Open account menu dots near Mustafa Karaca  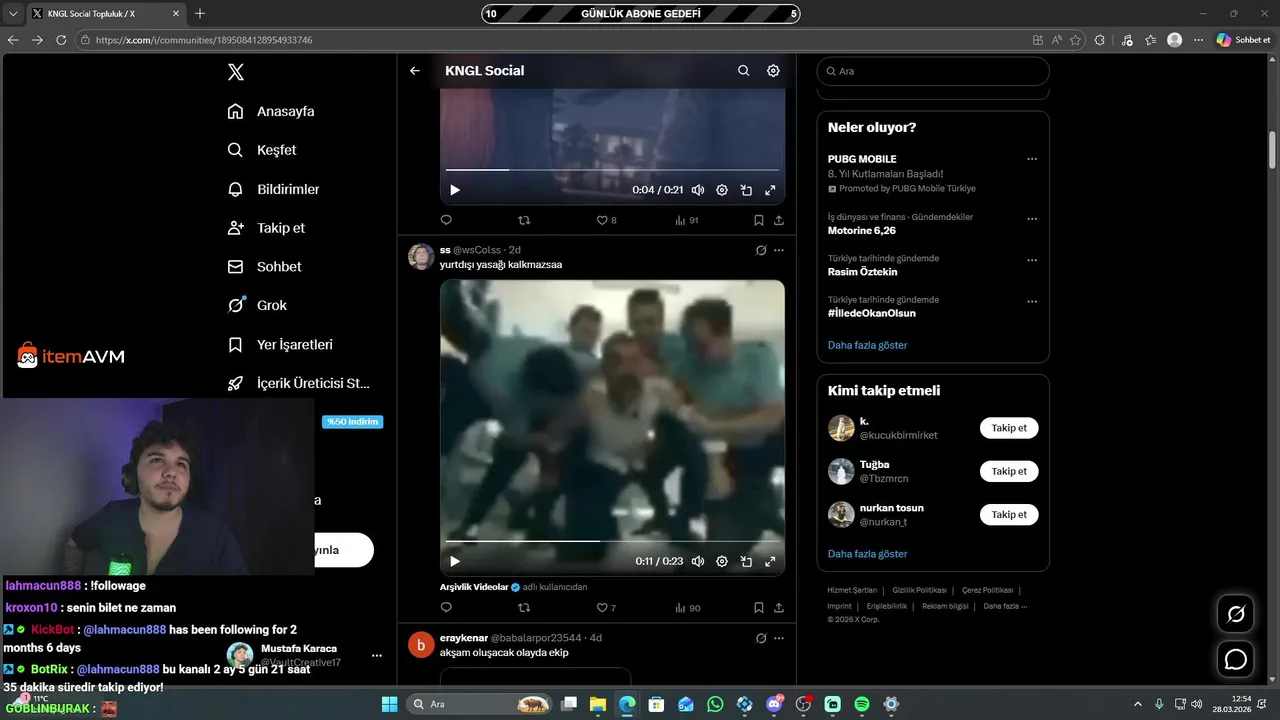377,656
